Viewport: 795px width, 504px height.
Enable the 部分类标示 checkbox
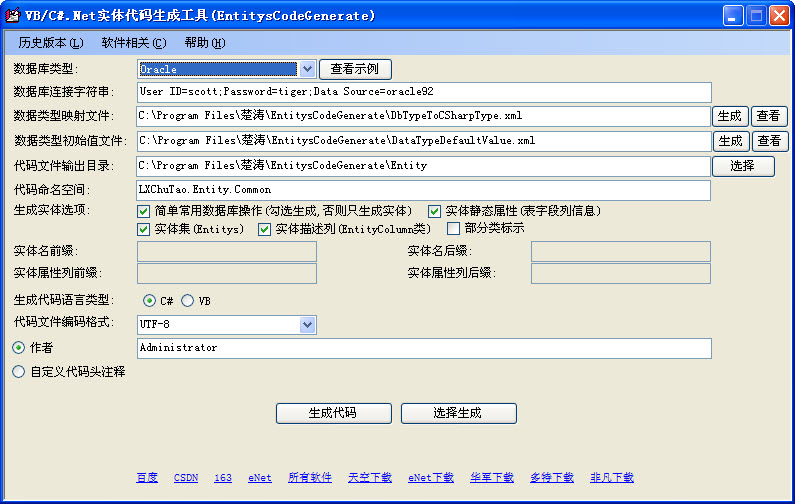click(x=453, y=229)
